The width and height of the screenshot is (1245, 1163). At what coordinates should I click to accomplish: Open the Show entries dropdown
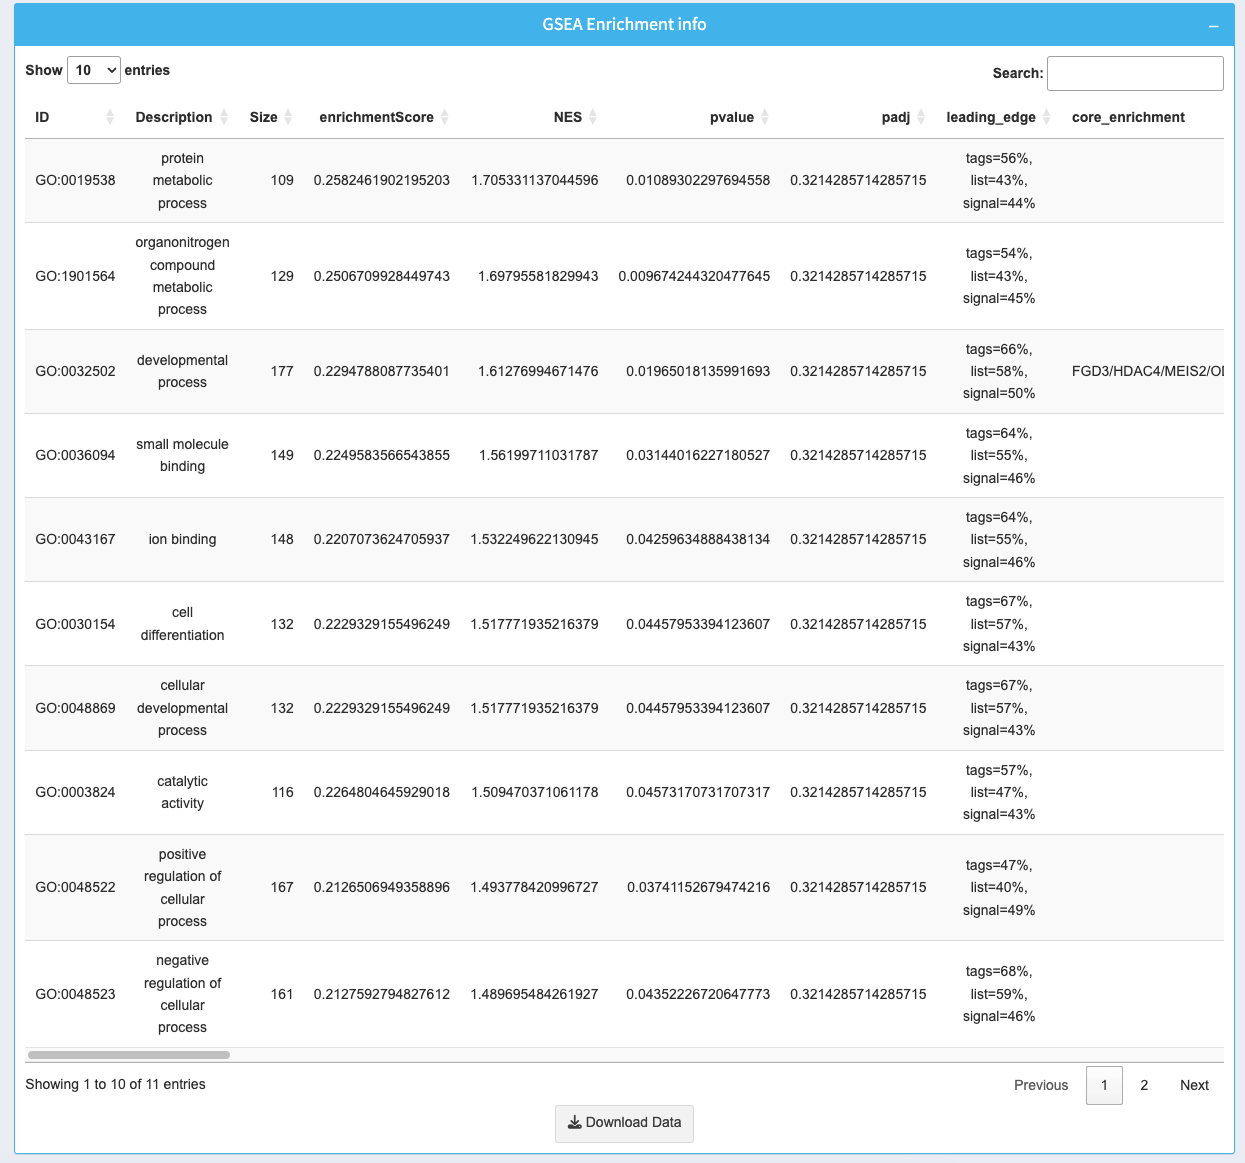point(94,70)
